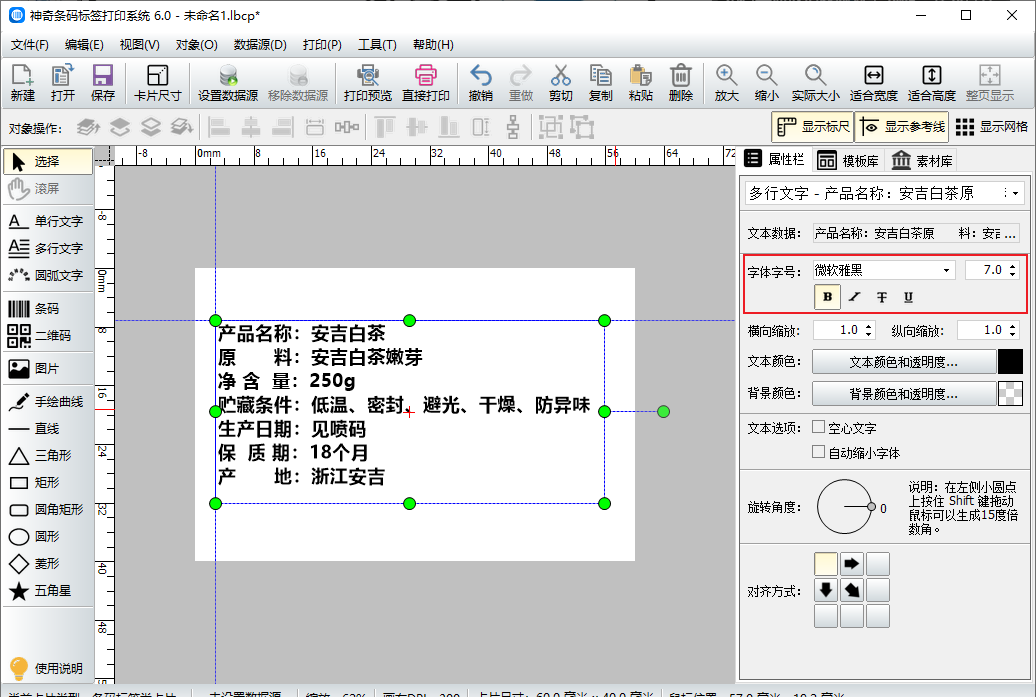Enable the 自动缩小字体 checkbox
The image size is (1036, 697).
tap(818, 452)
